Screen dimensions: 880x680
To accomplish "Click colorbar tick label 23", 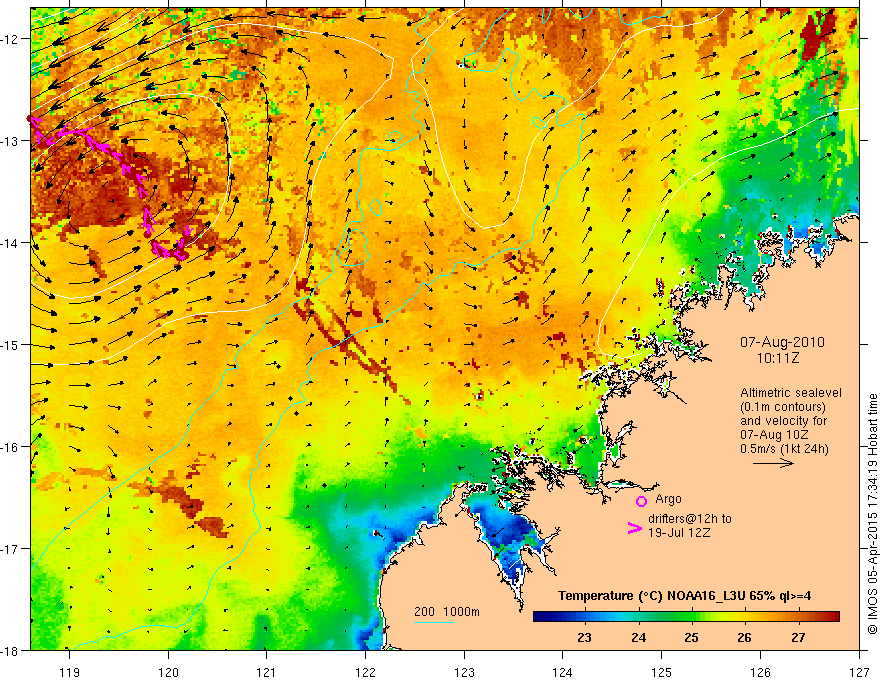I will coord(584,638).
